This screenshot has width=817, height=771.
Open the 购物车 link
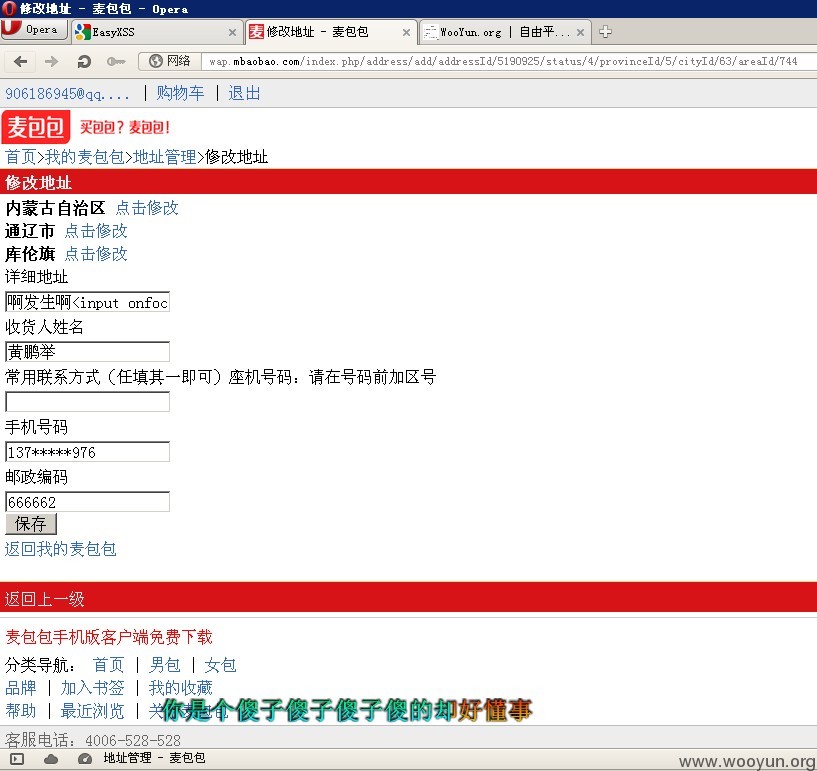point(180,93)
